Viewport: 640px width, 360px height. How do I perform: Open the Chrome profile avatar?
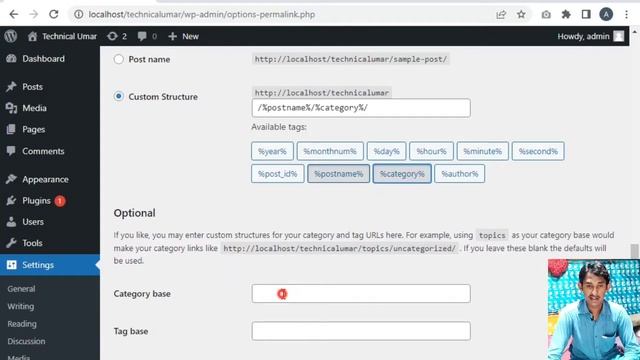pyautogui.click(x=606, y=15)
